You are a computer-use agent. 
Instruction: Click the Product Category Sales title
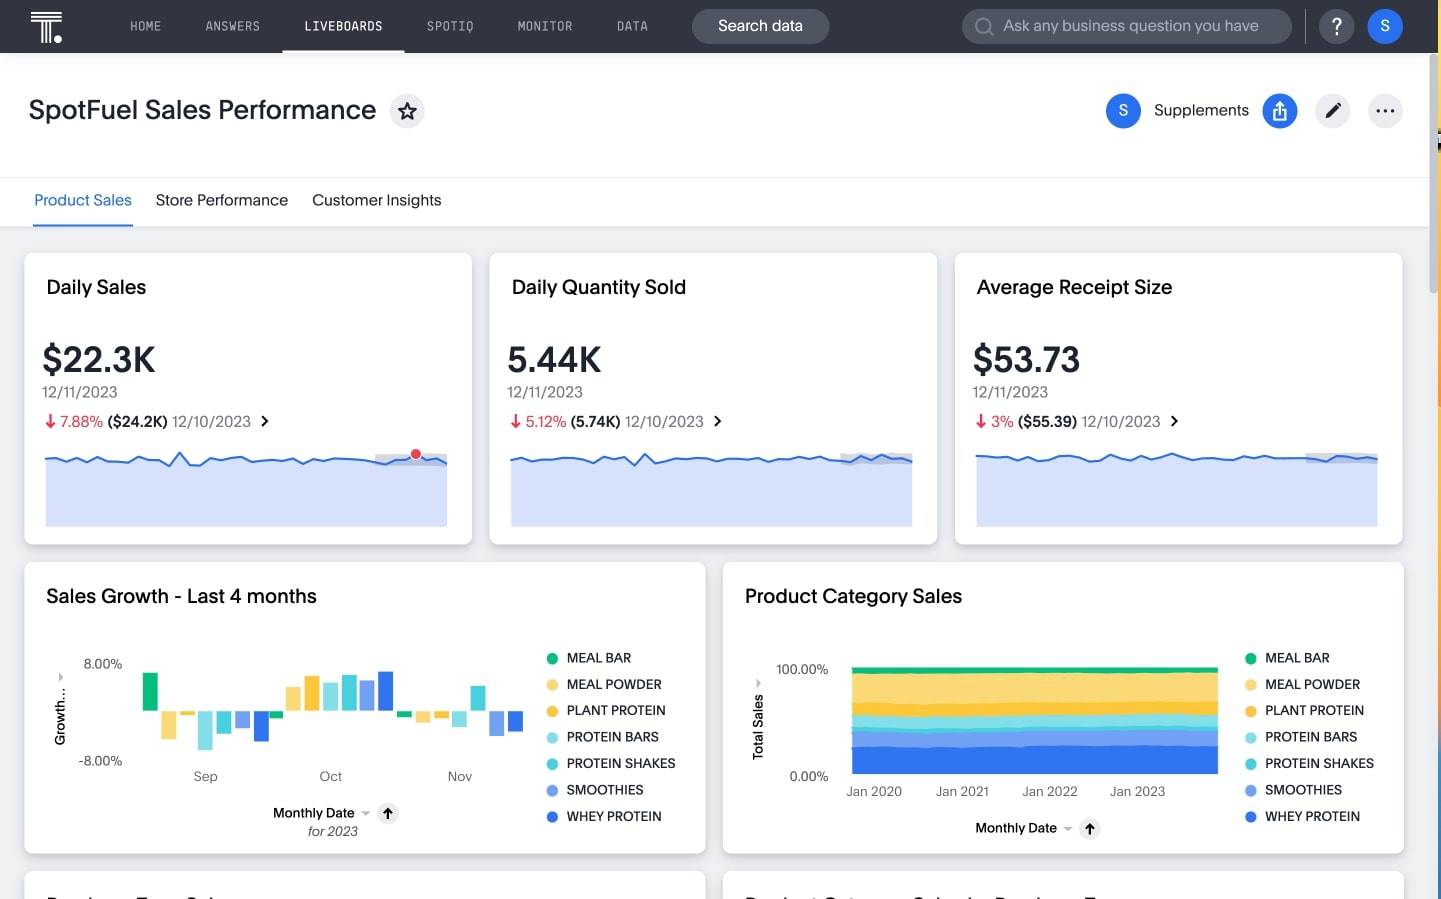(x=853, y=596)
